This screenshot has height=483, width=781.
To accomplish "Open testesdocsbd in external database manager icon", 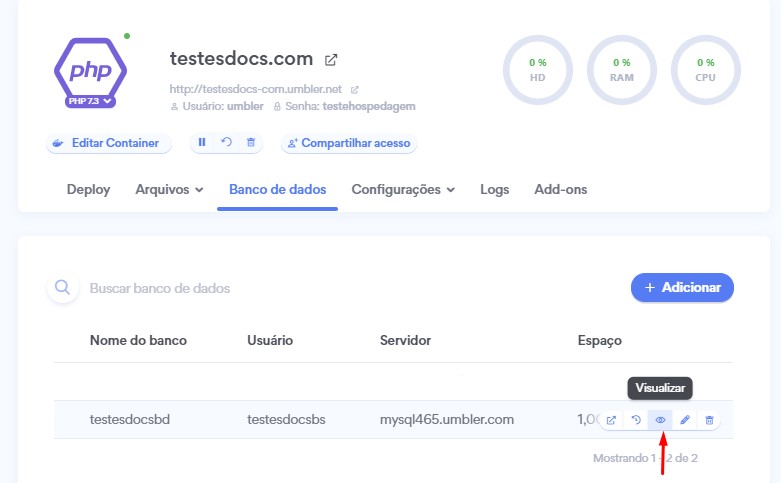I will 611,420.
